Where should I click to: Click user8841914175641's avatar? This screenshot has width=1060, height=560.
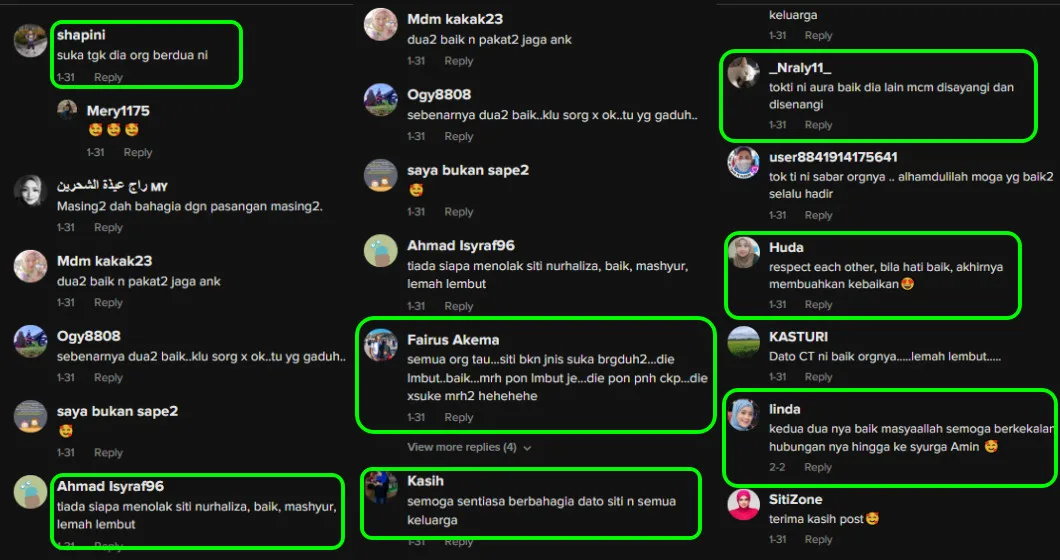pos(744,162)
